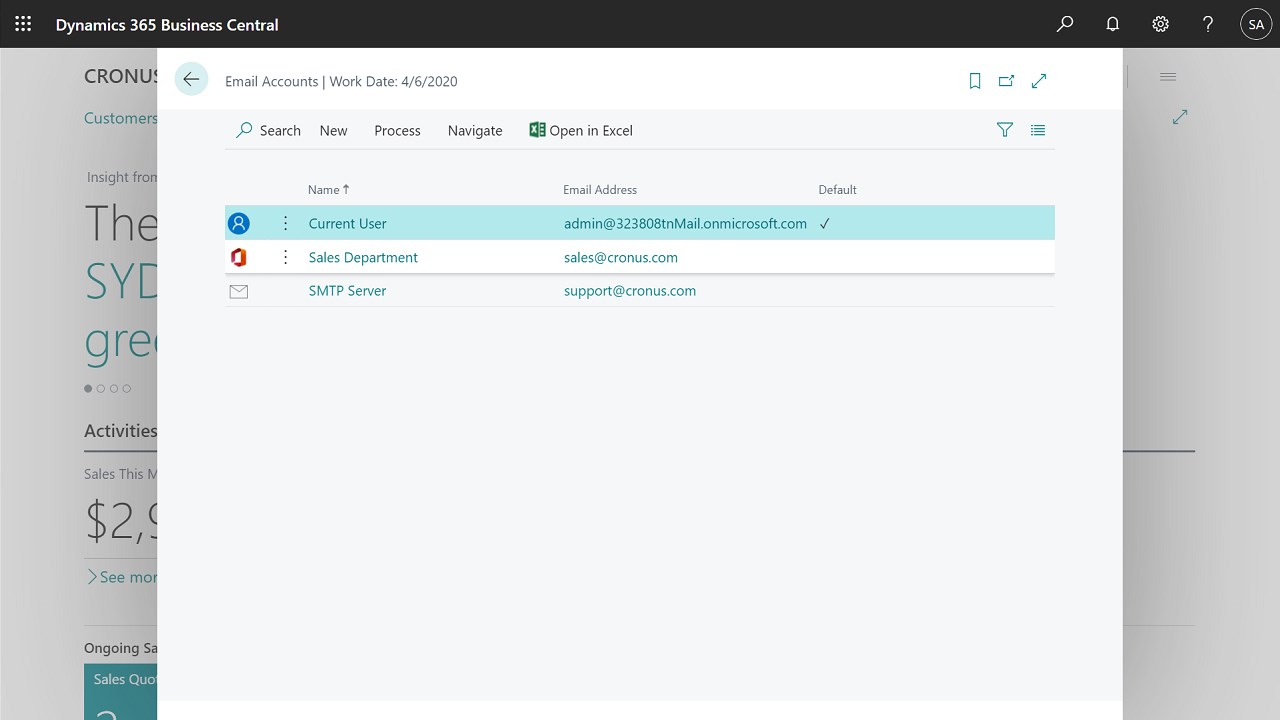Open the Current User account link
This screenshot has width=1280, height=720.
(x=347, y=223)
